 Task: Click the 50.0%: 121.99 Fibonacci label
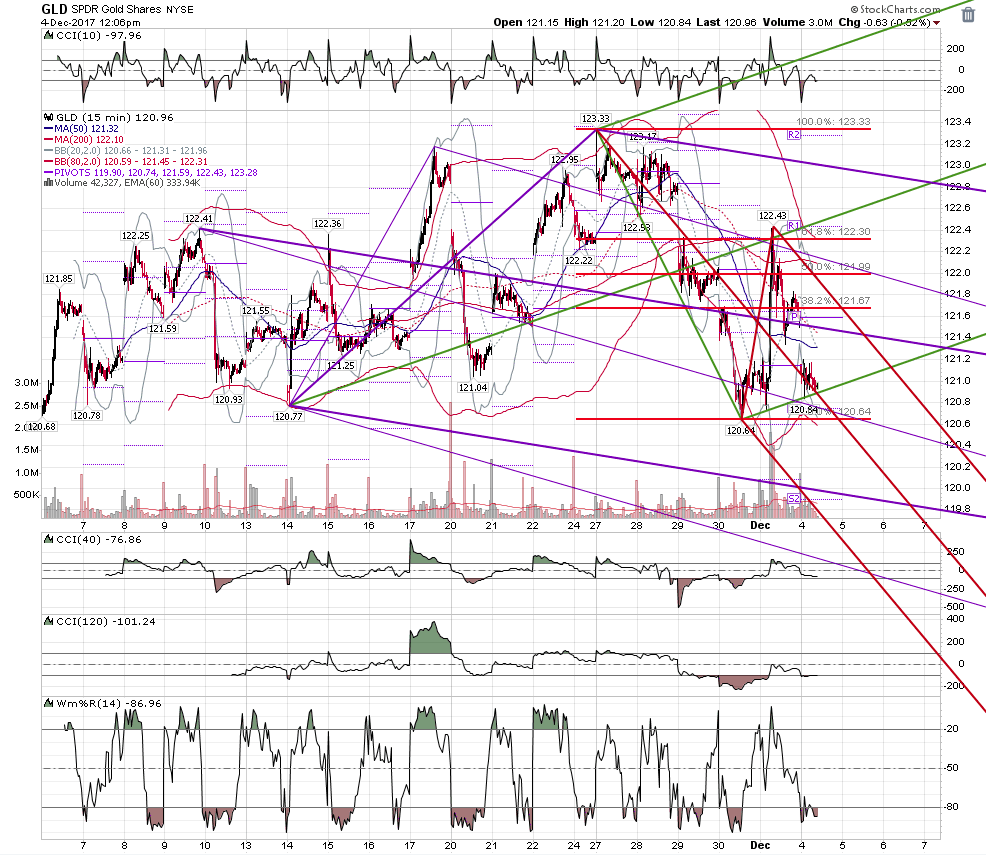pos(836,267)
